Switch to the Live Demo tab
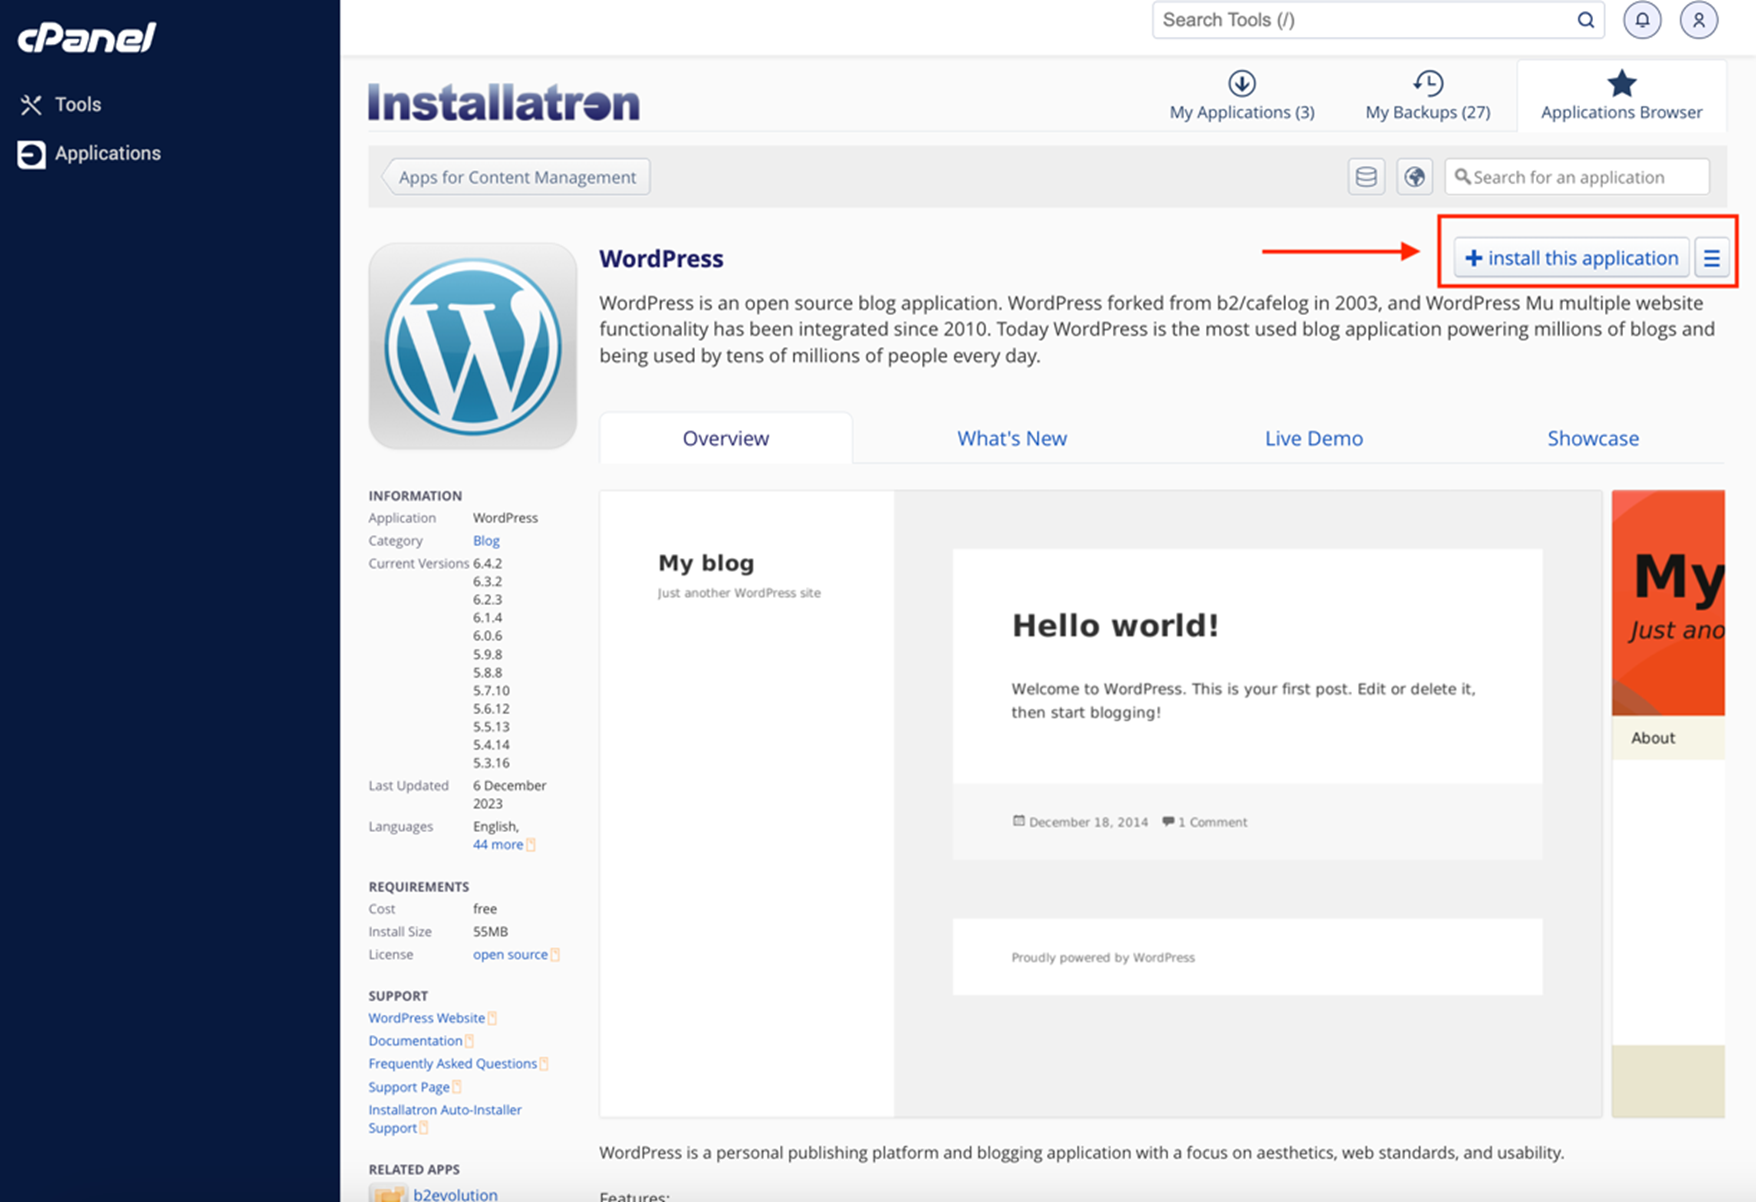Screen dimensions: 1756x1202 tap(1313, 438)
